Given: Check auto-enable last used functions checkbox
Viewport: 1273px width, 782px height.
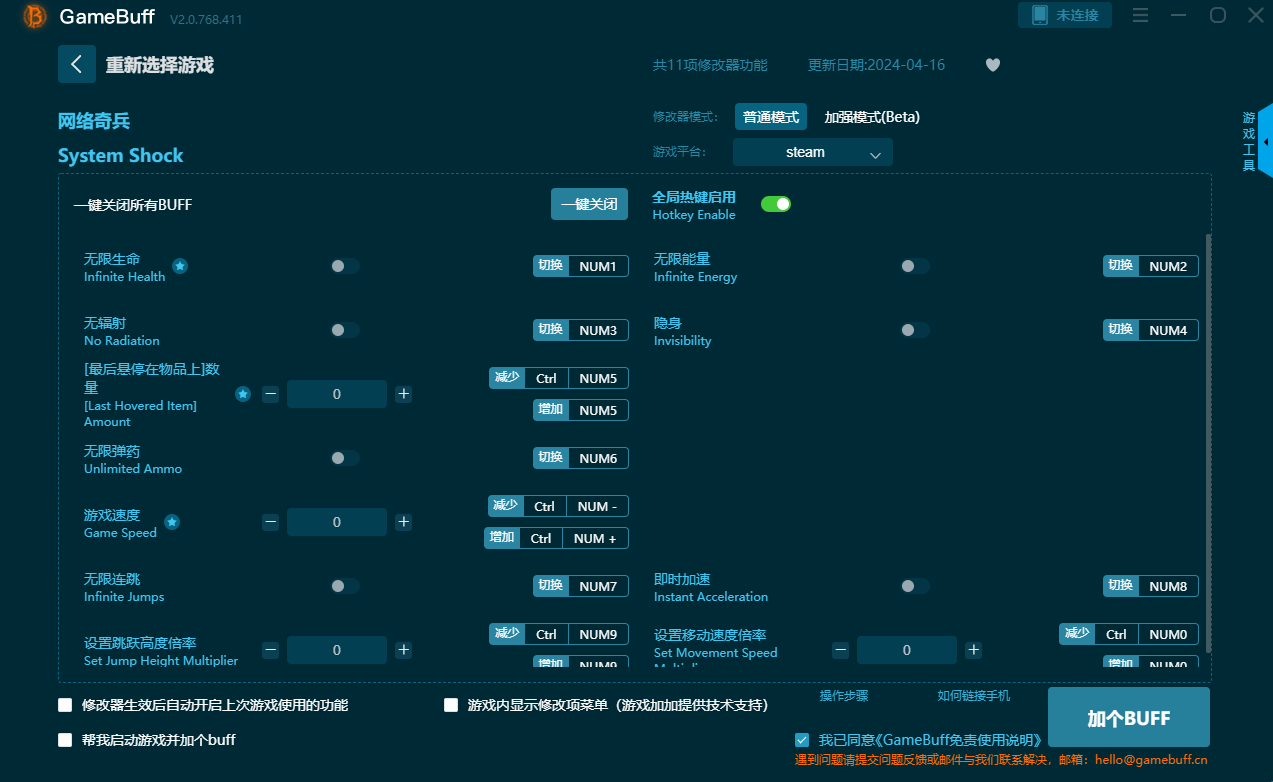Looking at the screenshot, I should coord(65,705).
